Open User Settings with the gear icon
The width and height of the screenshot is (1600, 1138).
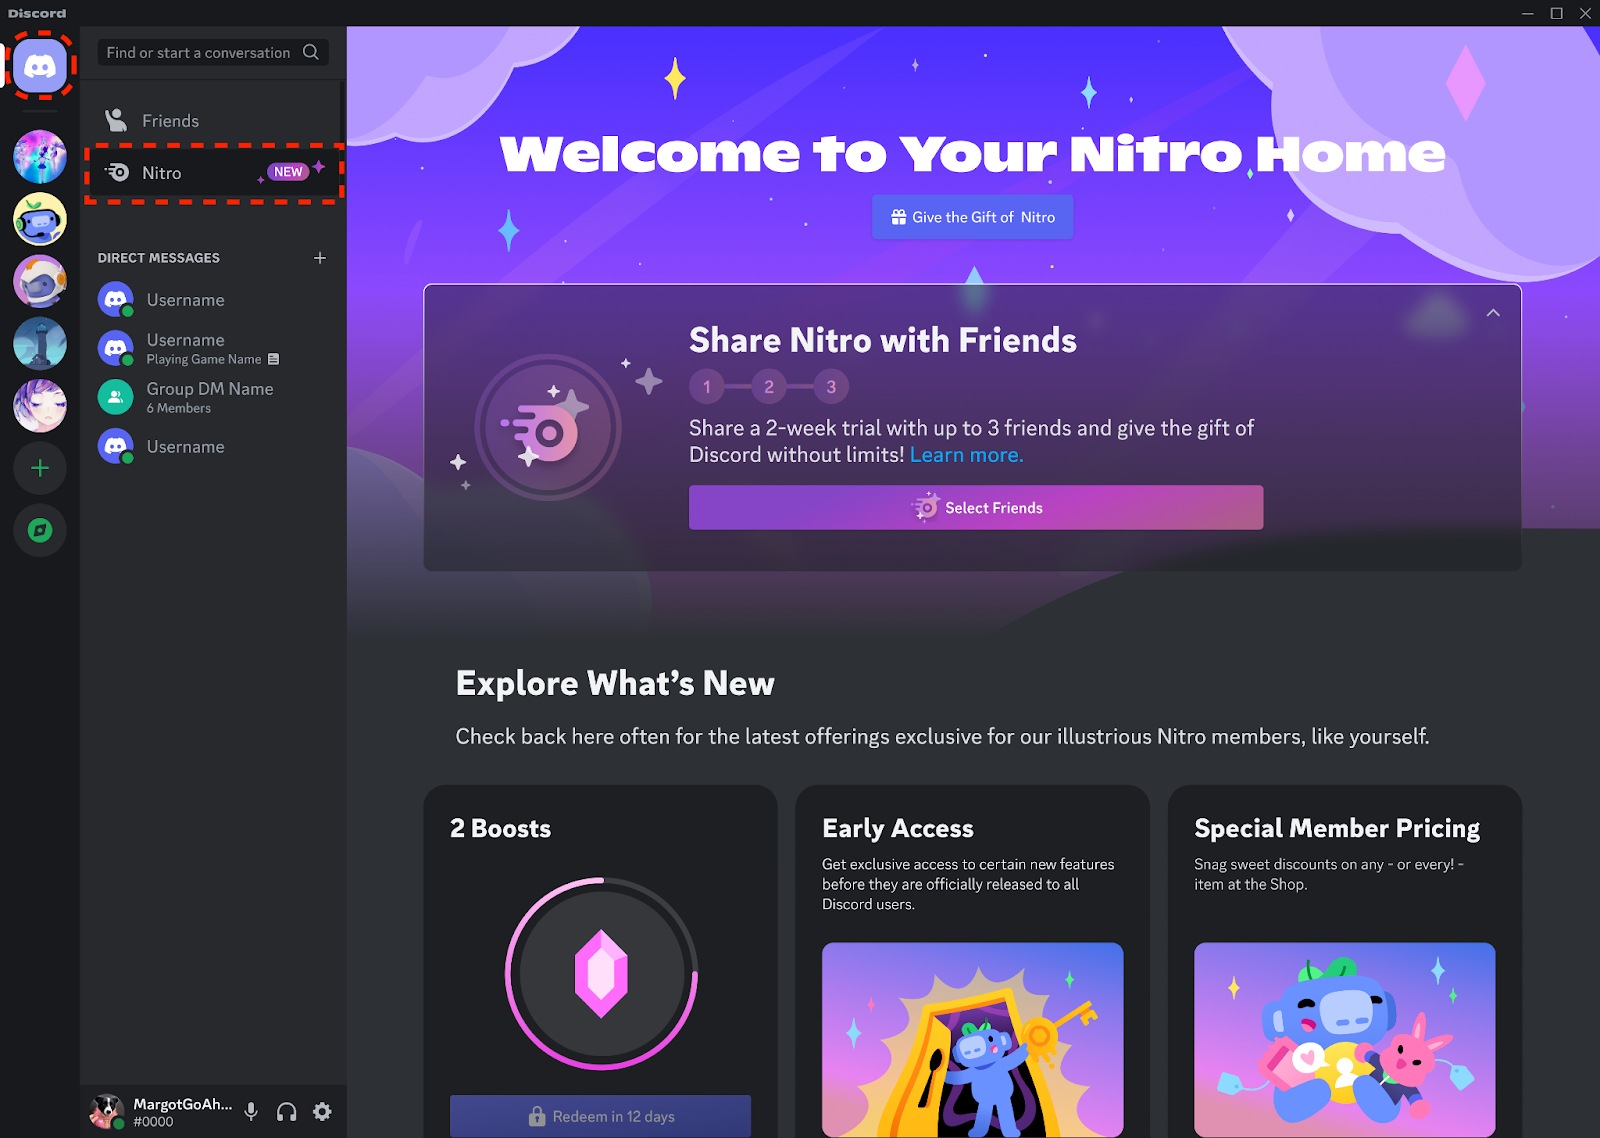pyautogui.click(x=322, y=1111)
